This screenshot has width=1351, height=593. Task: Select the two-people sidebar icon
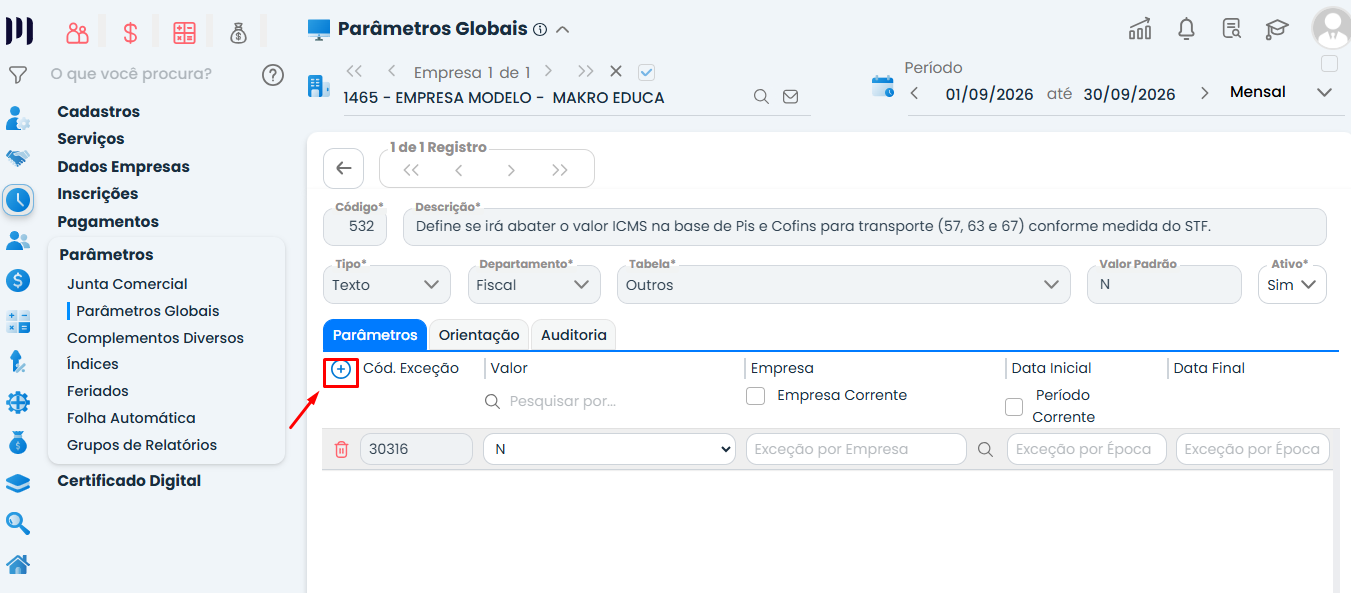coord(18,240)
